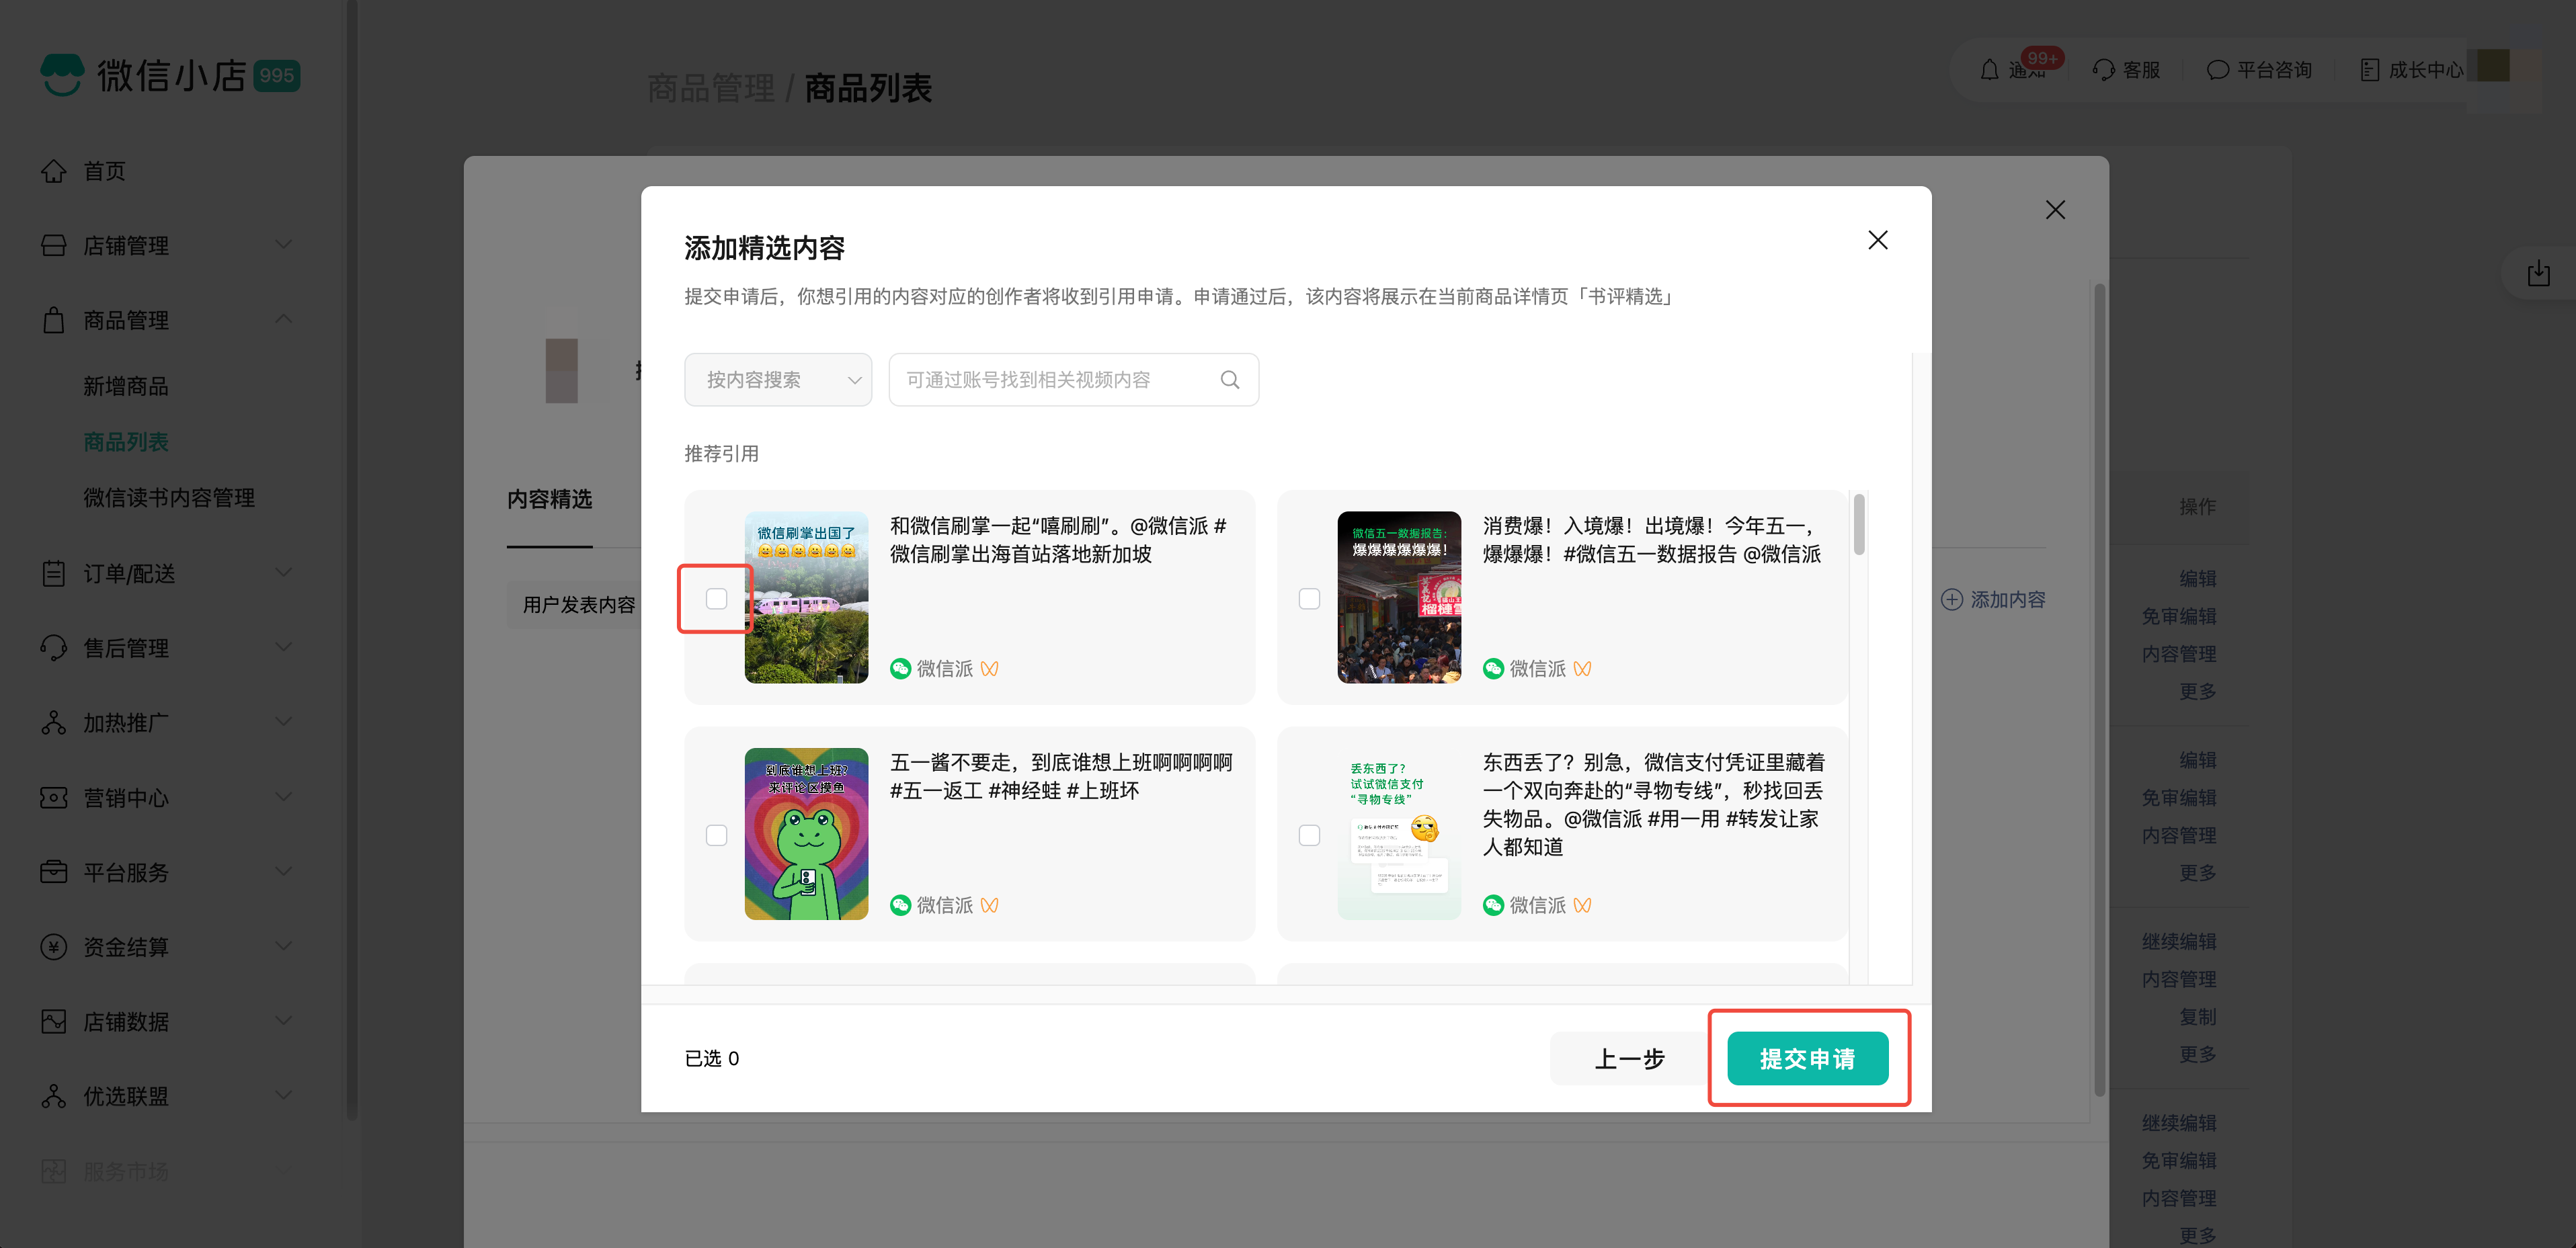Click the 微信五一数据报告 video thumbnail
The width and height of the screenshot is (2576, 1248).
coord(1400,598)
